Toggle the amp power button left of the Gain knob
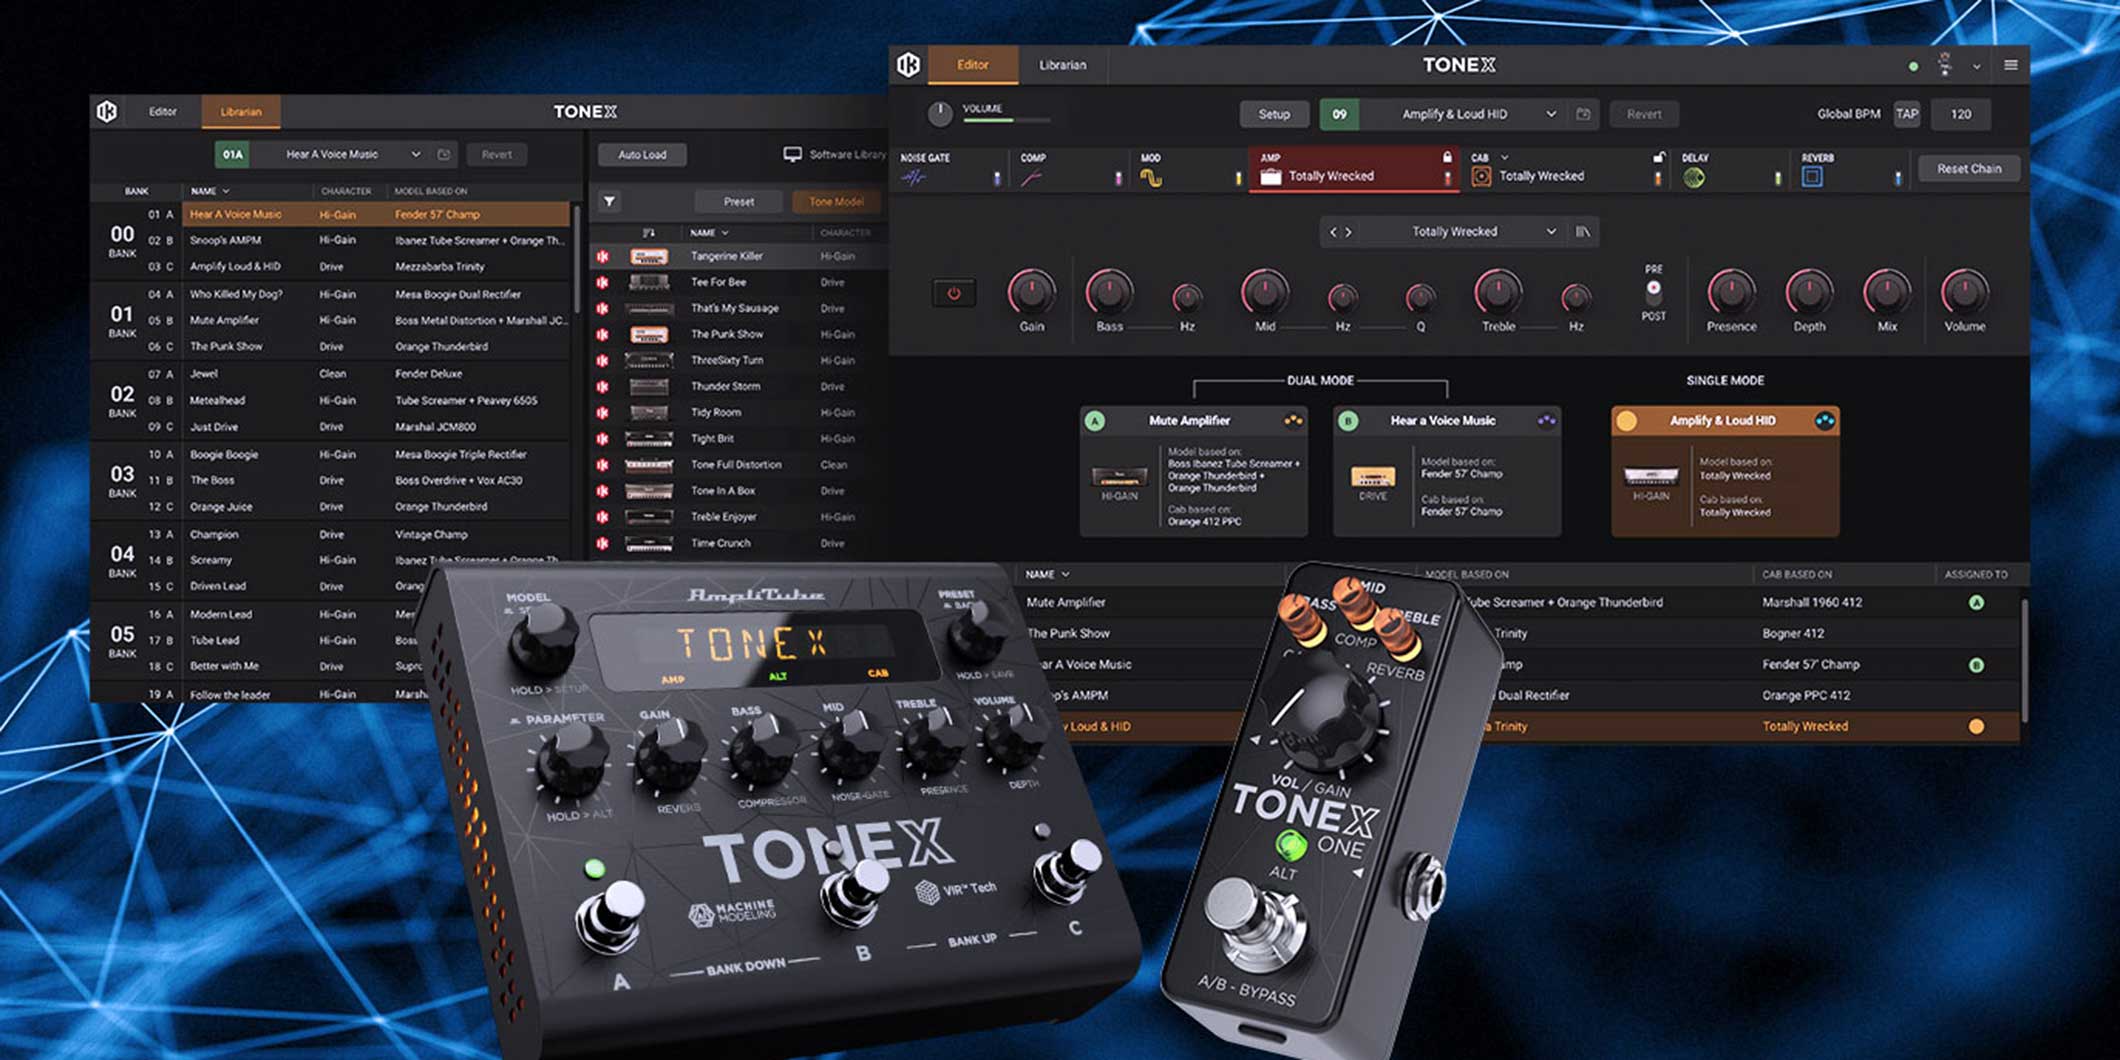This screenshot has width=2120, height=1060. pos(954,294)
